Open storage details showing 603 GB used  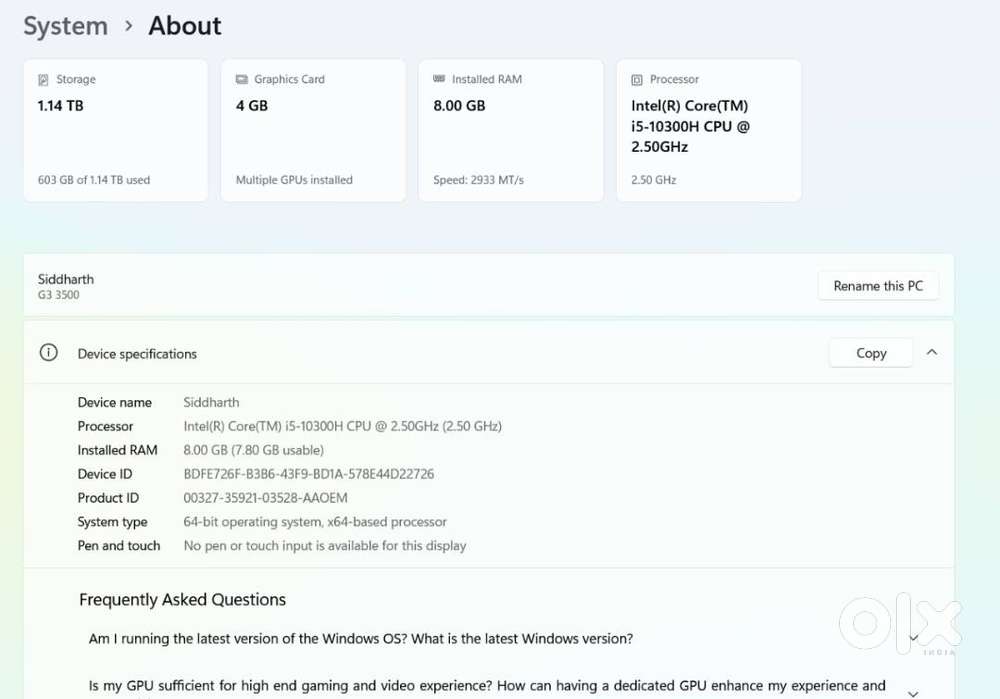94,180
